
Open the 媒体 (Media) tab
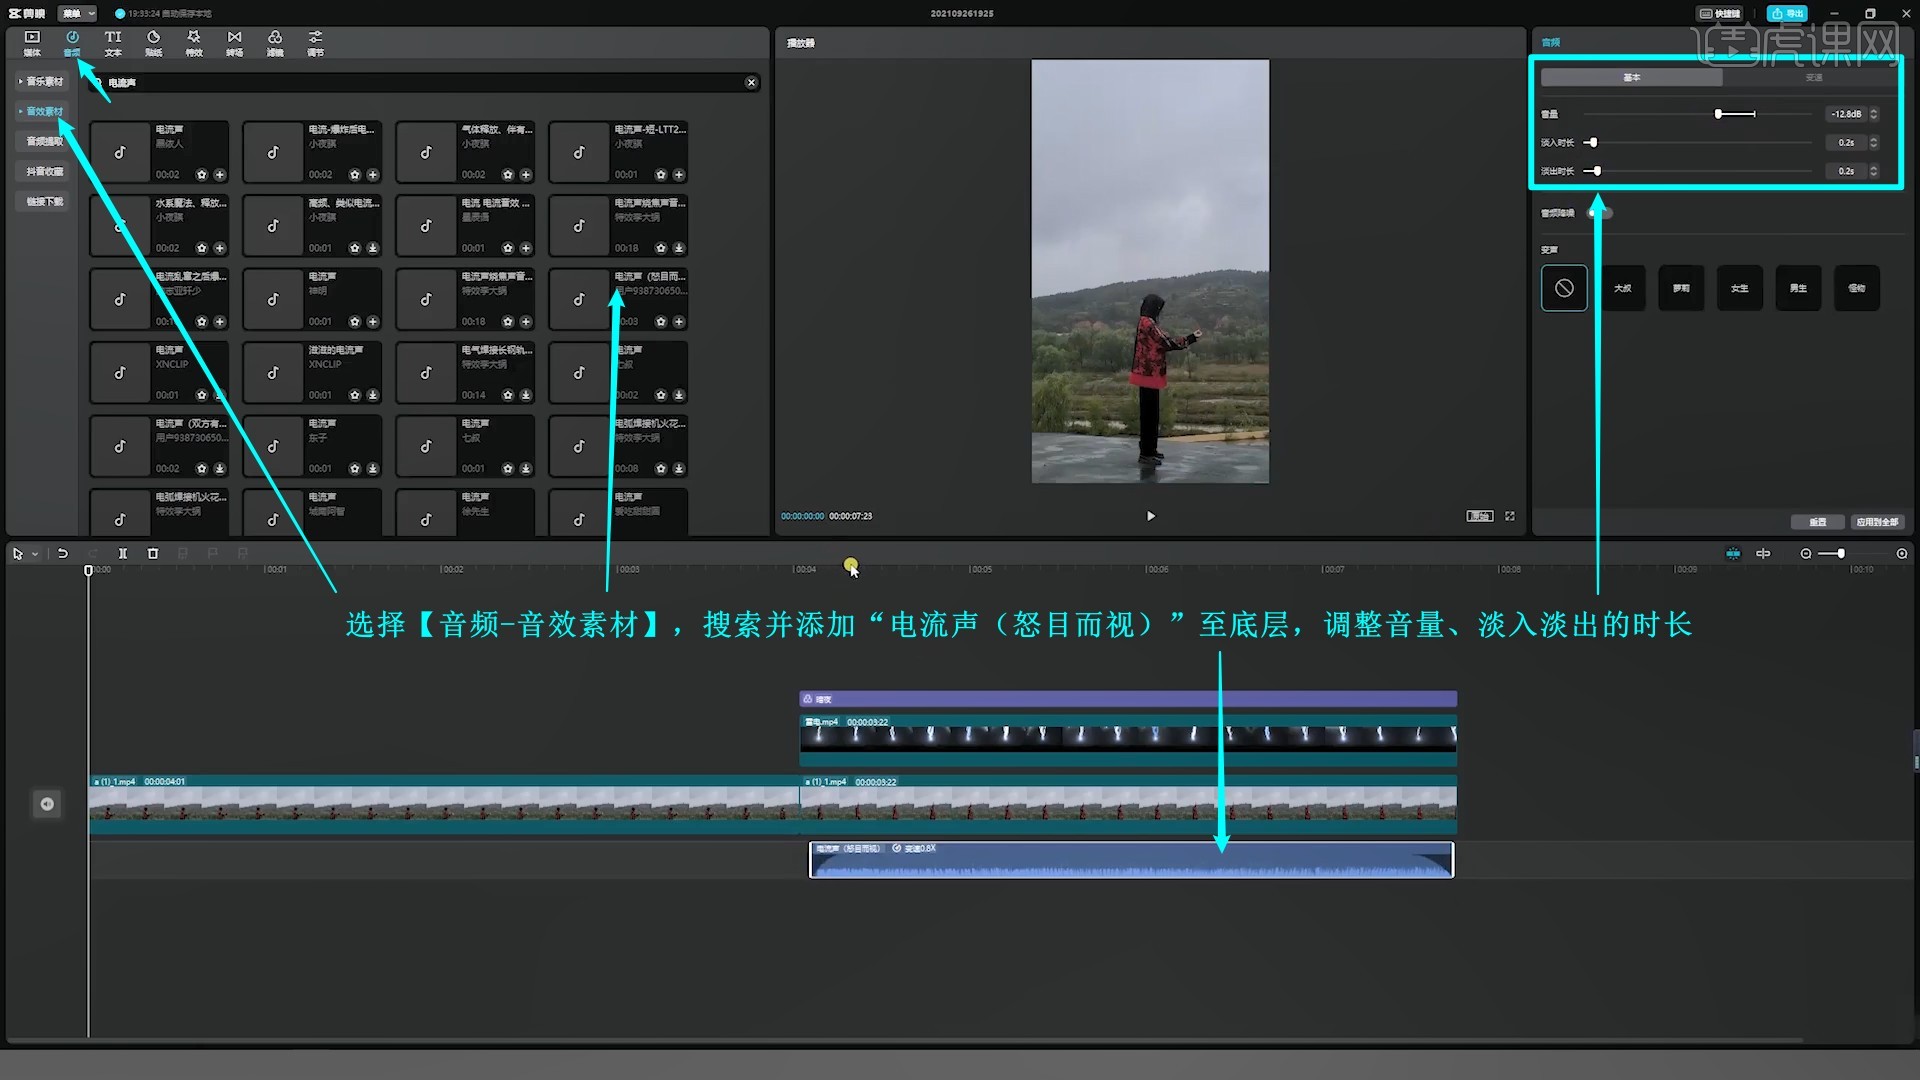point(32,43)
